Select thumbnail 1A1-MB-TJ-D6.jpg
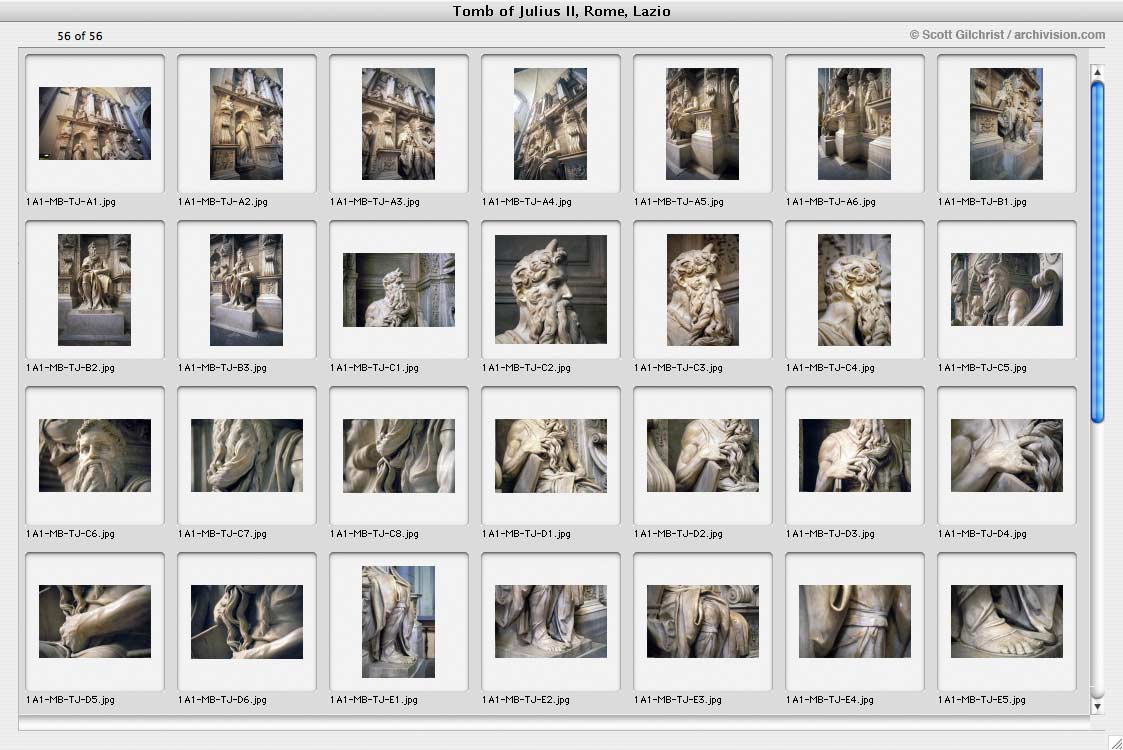The image size is (1123, 750). tap(246, 622)
